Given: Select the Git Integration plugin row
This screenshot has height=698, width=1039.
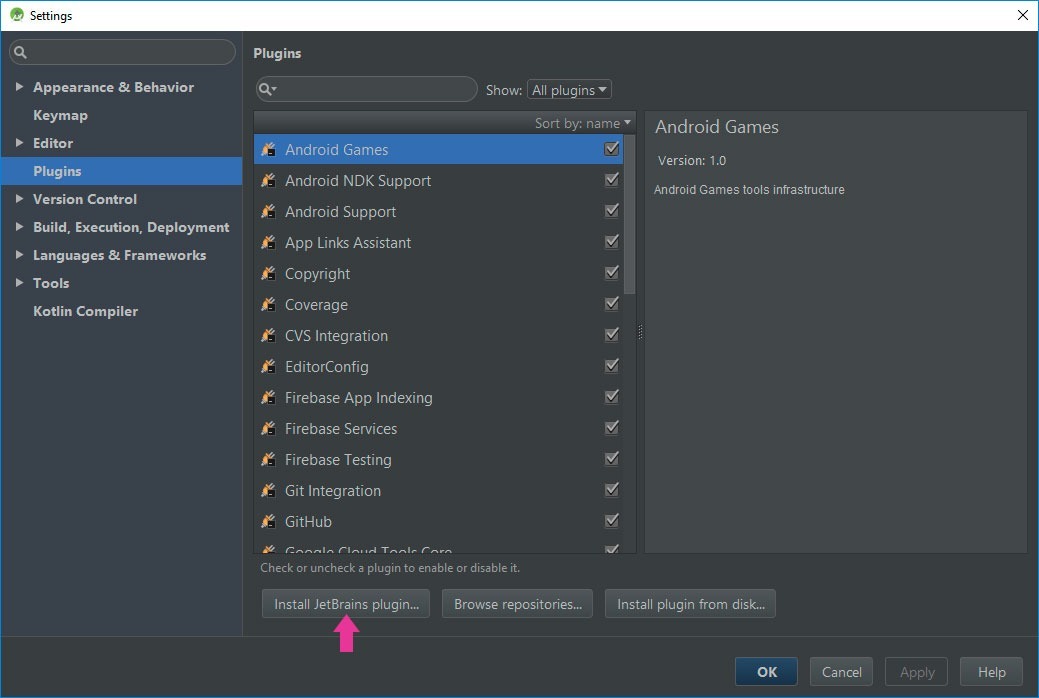Looking at the screenshot, I should pyautogui.click(x=439, y=491).
